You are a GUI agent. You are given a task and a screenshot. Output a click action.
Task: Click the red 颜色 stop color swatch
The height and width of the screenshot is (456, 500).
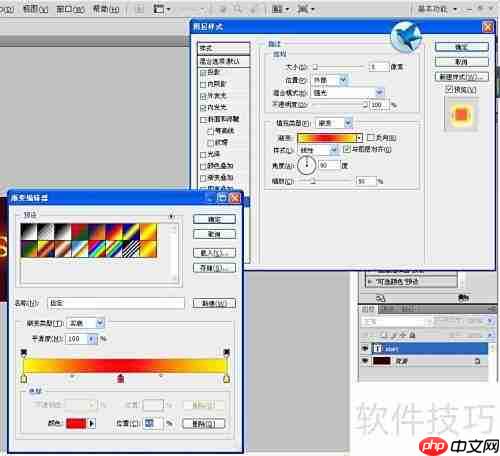tap(76, 423)
